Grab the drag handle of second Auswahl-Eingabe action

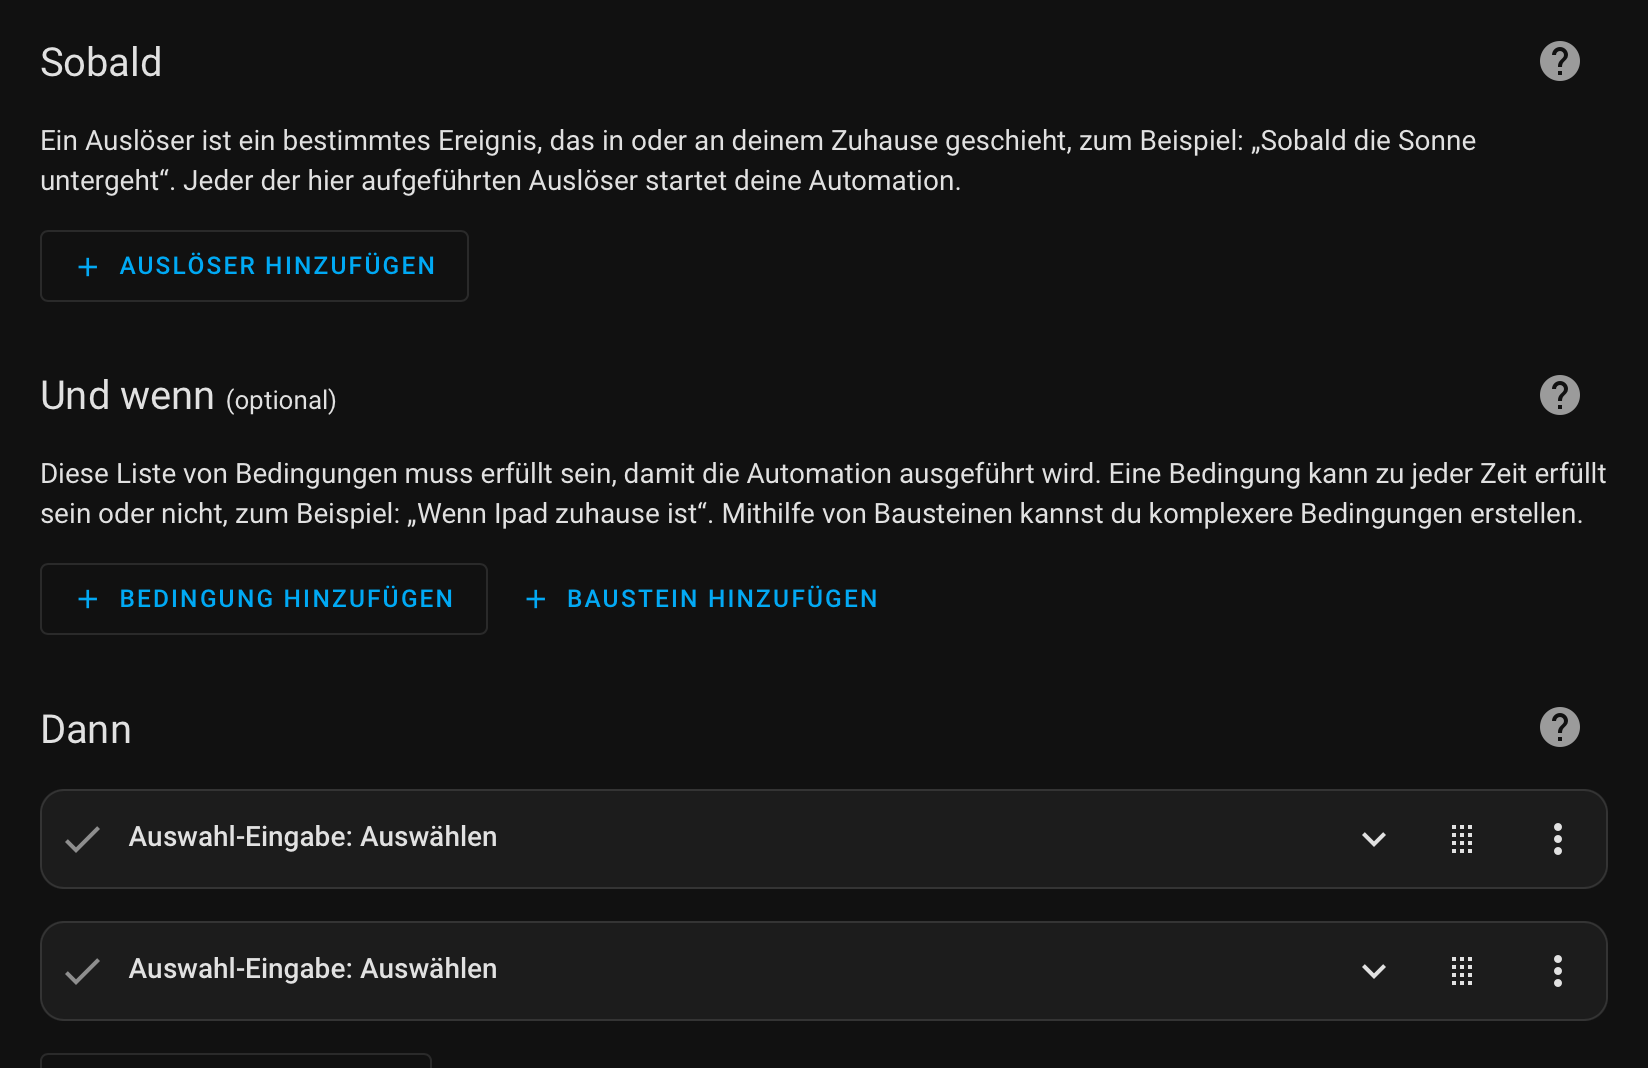coord(1462,971)
